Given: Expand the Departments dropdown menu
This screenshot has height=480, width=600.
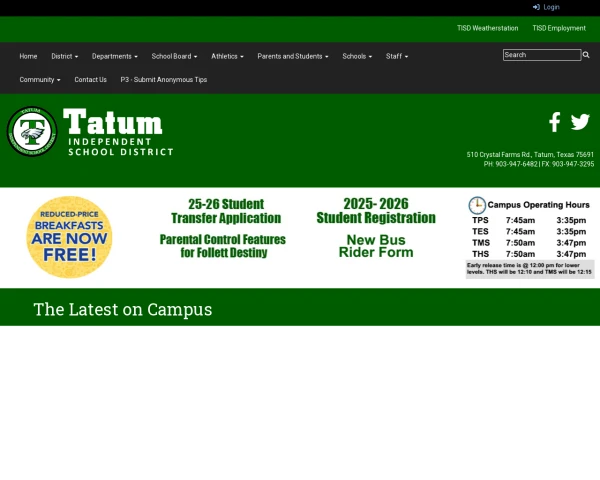Looking at the screenshot, I should tap(115, 56).
